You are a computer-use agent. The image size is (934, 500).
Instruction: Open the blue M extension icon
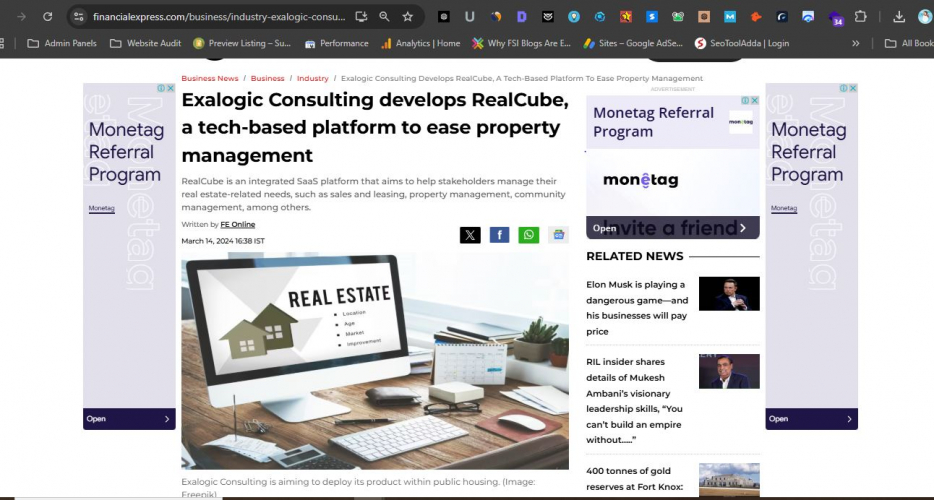point(730,17)
